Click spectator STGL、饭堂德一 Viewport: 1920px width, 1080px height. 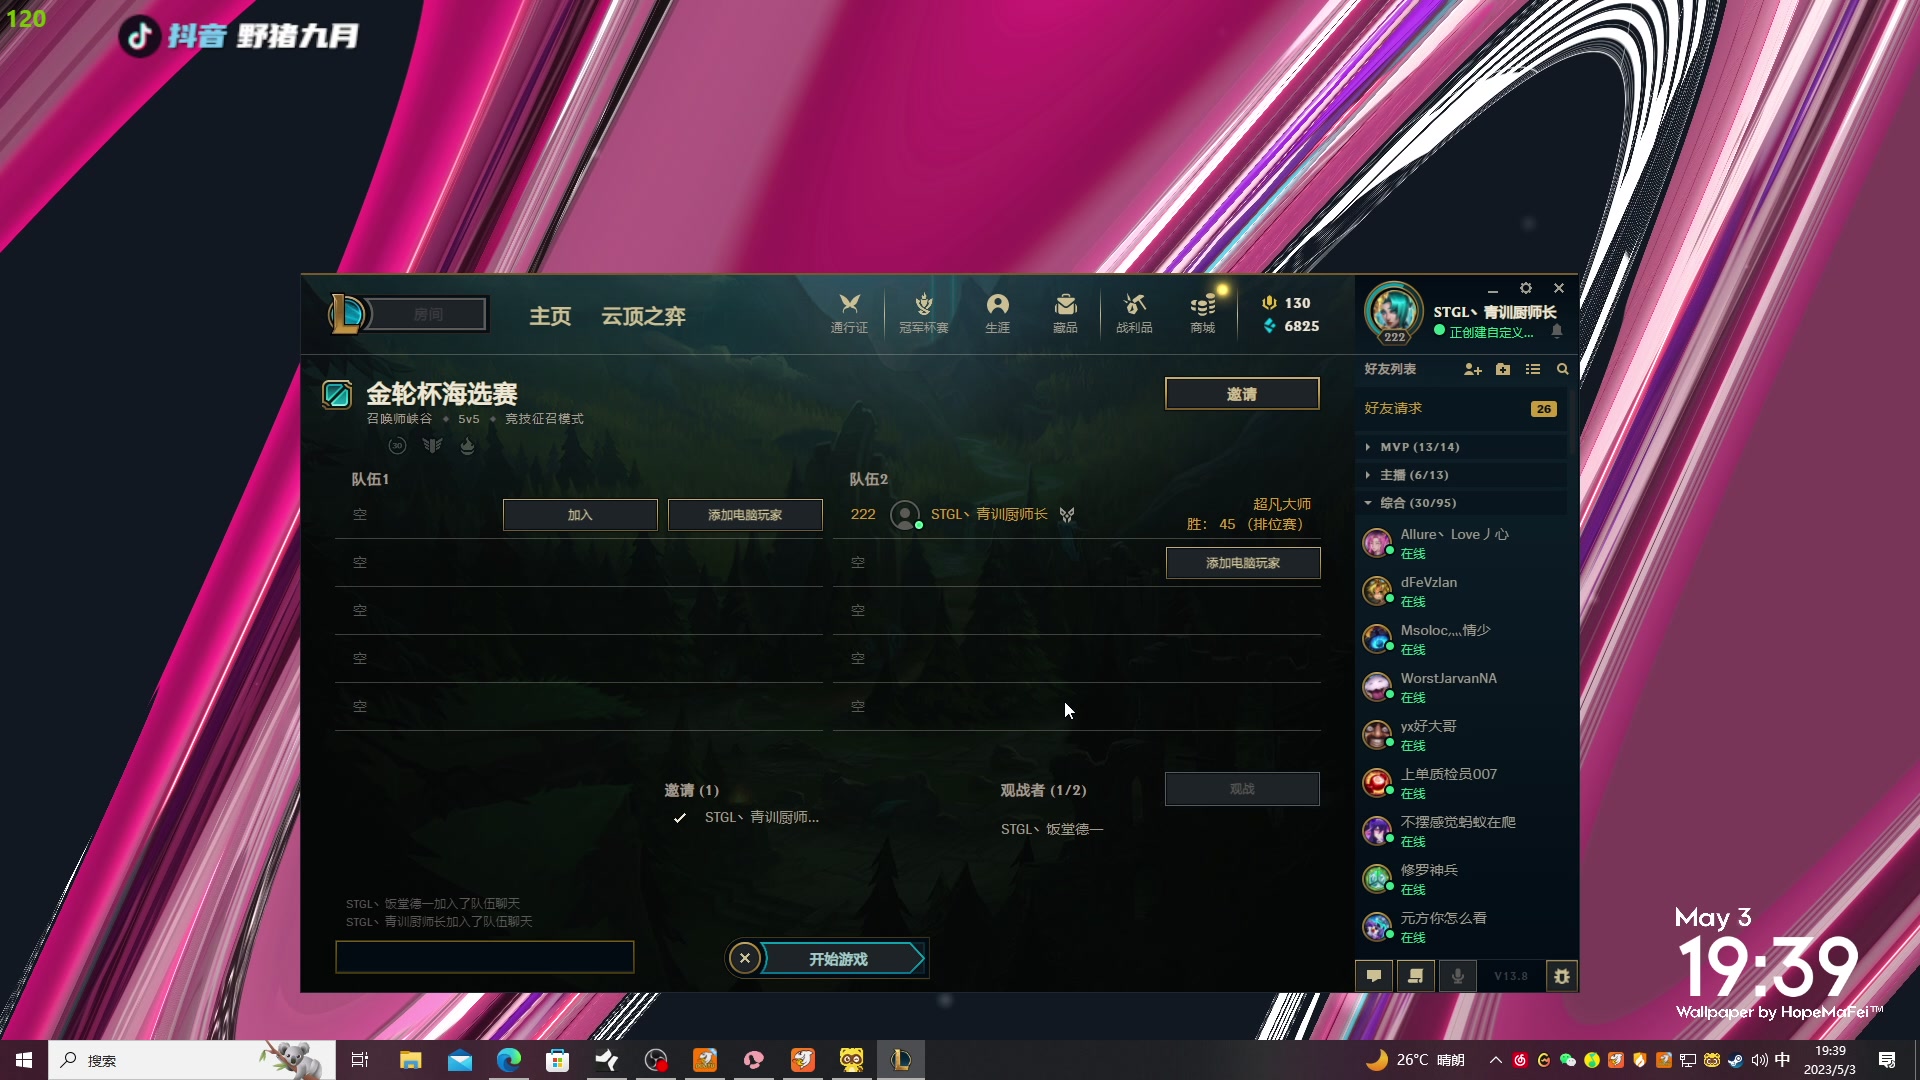click(x=1052, y=829)
